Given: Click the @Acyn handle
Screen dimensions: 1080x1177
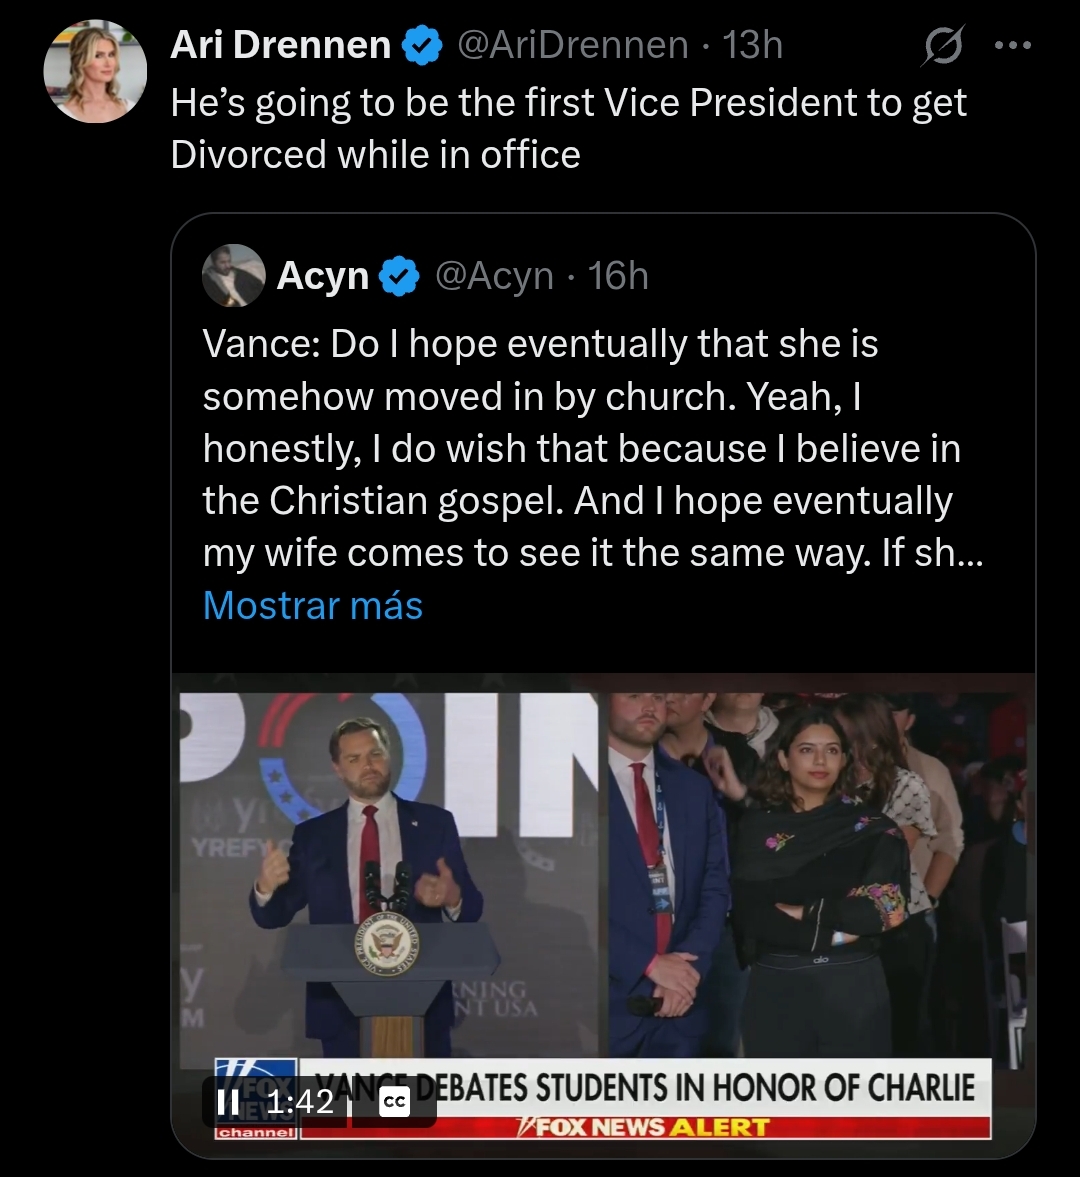Looking at the screenshot, I should [x=494, y=276].
